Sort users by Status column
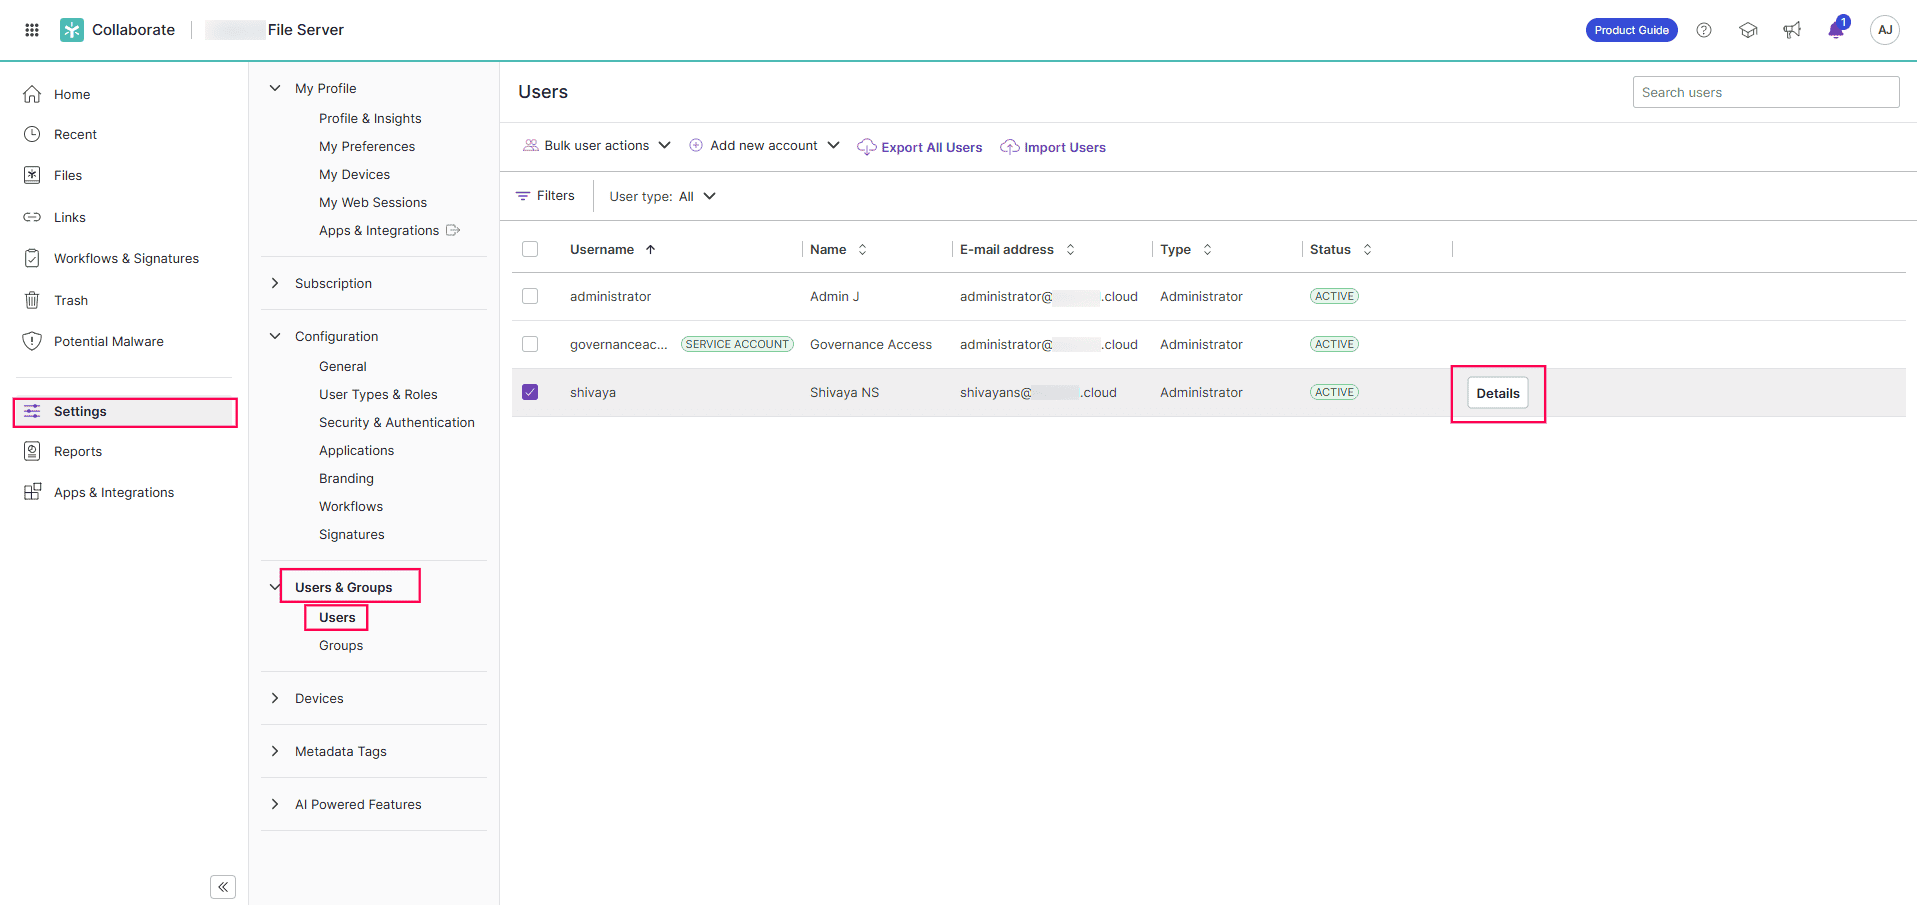The height and width of the screenshot is (905, 1917). pyautogui.click(x=1341, y=249)
